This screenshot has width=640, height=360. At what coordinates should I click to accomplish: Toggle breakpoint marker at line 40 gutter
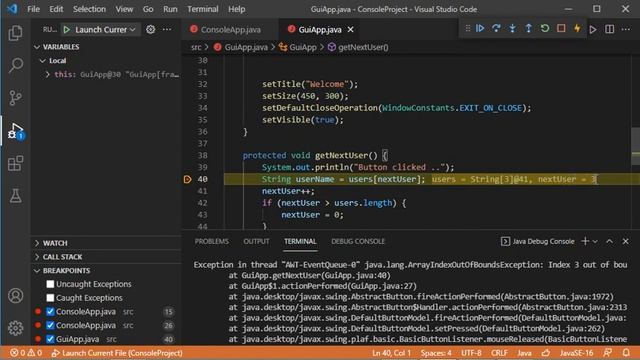(187, 179)
